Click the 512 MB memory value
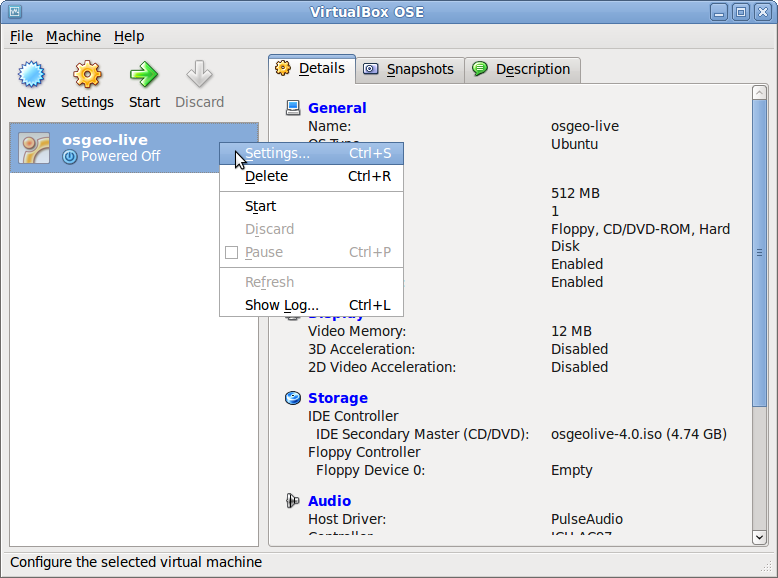The width and height of the screenshot is (778, 578). (x=575, y=193)
